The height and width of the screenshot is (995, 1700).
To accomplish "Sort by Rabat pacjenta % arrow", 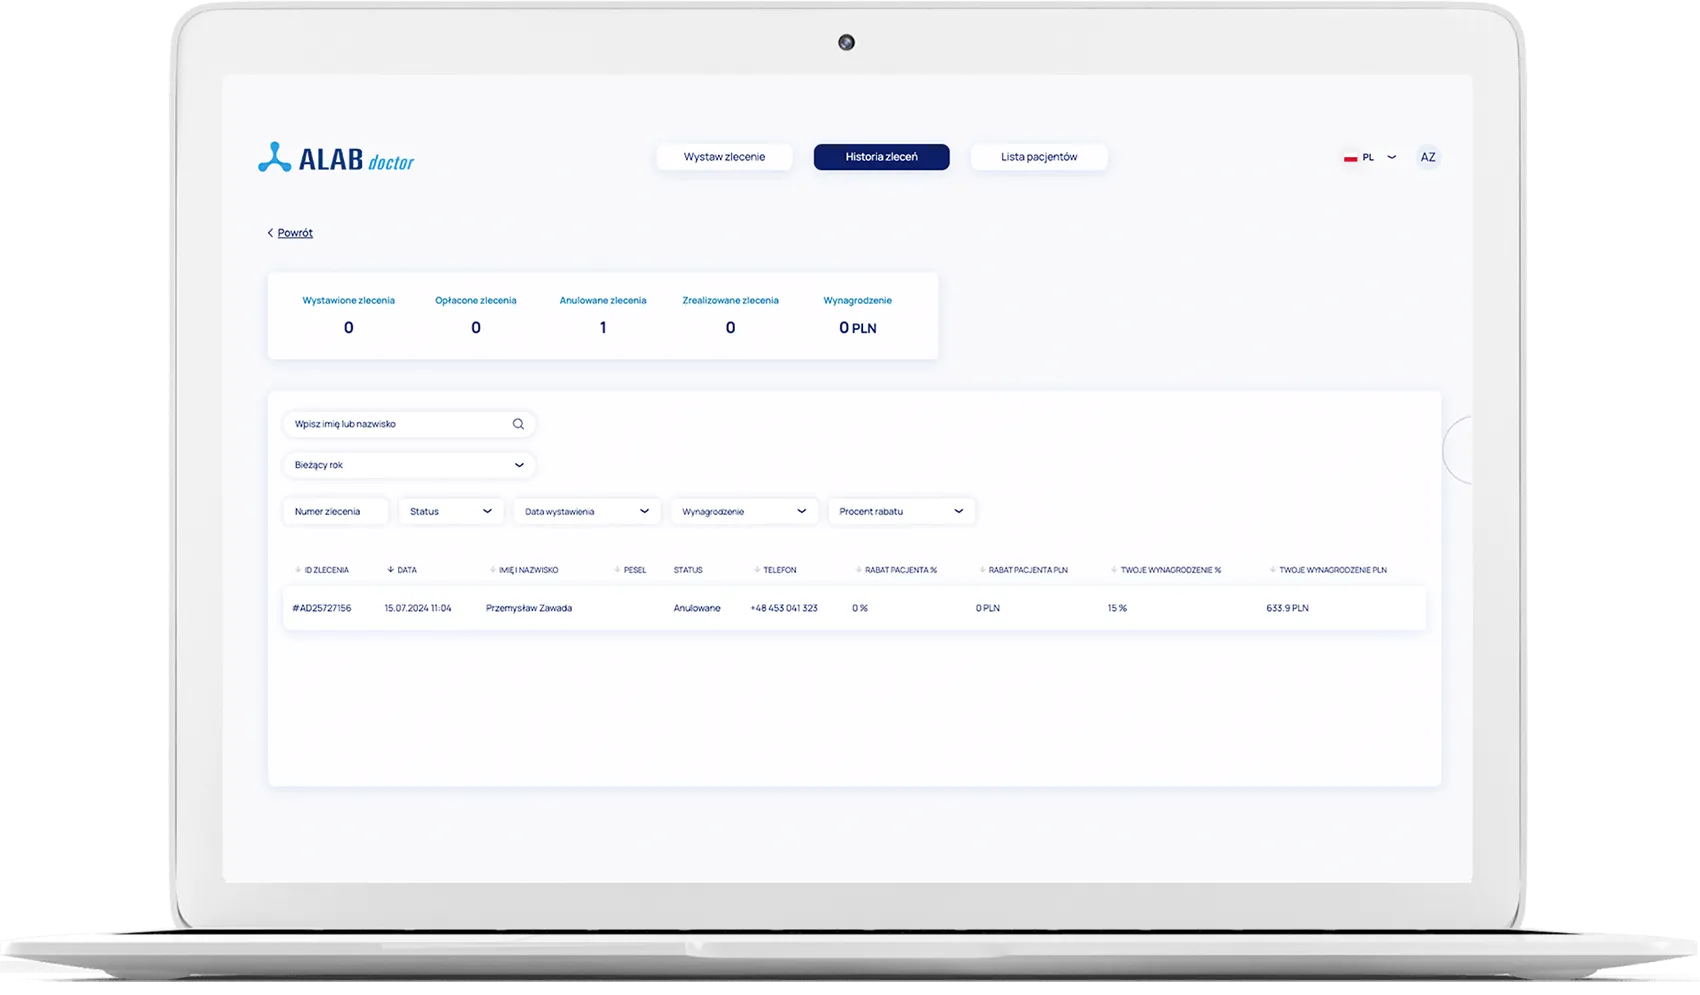I will pos(858,570).
